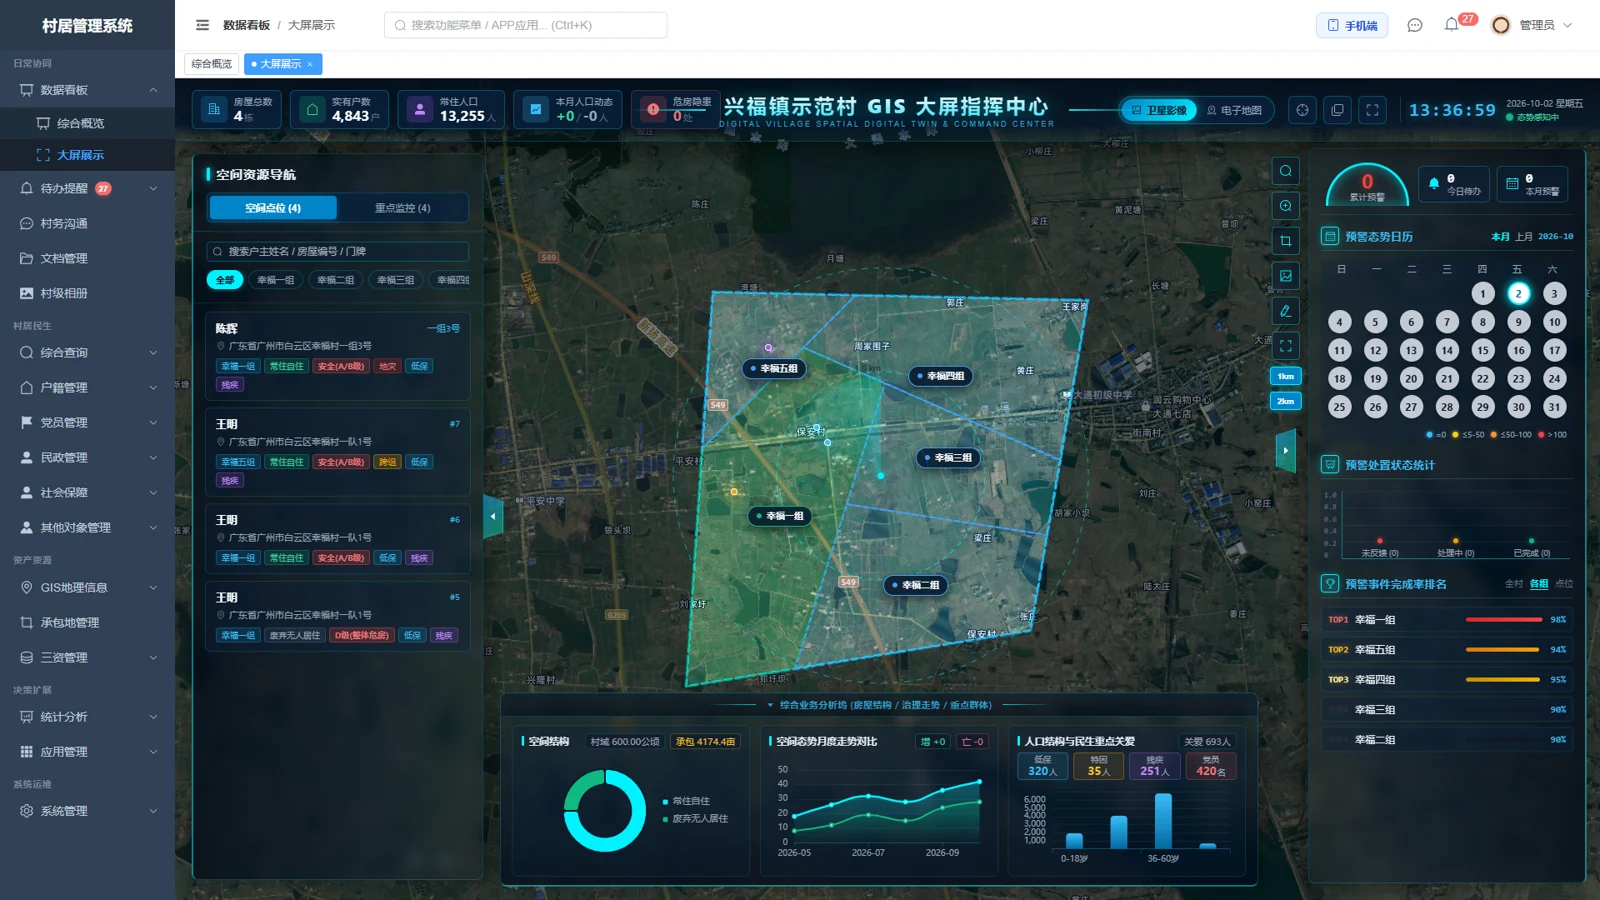Click the overlapping-windows icon in top header
1600x900 pixels.
1337,110
